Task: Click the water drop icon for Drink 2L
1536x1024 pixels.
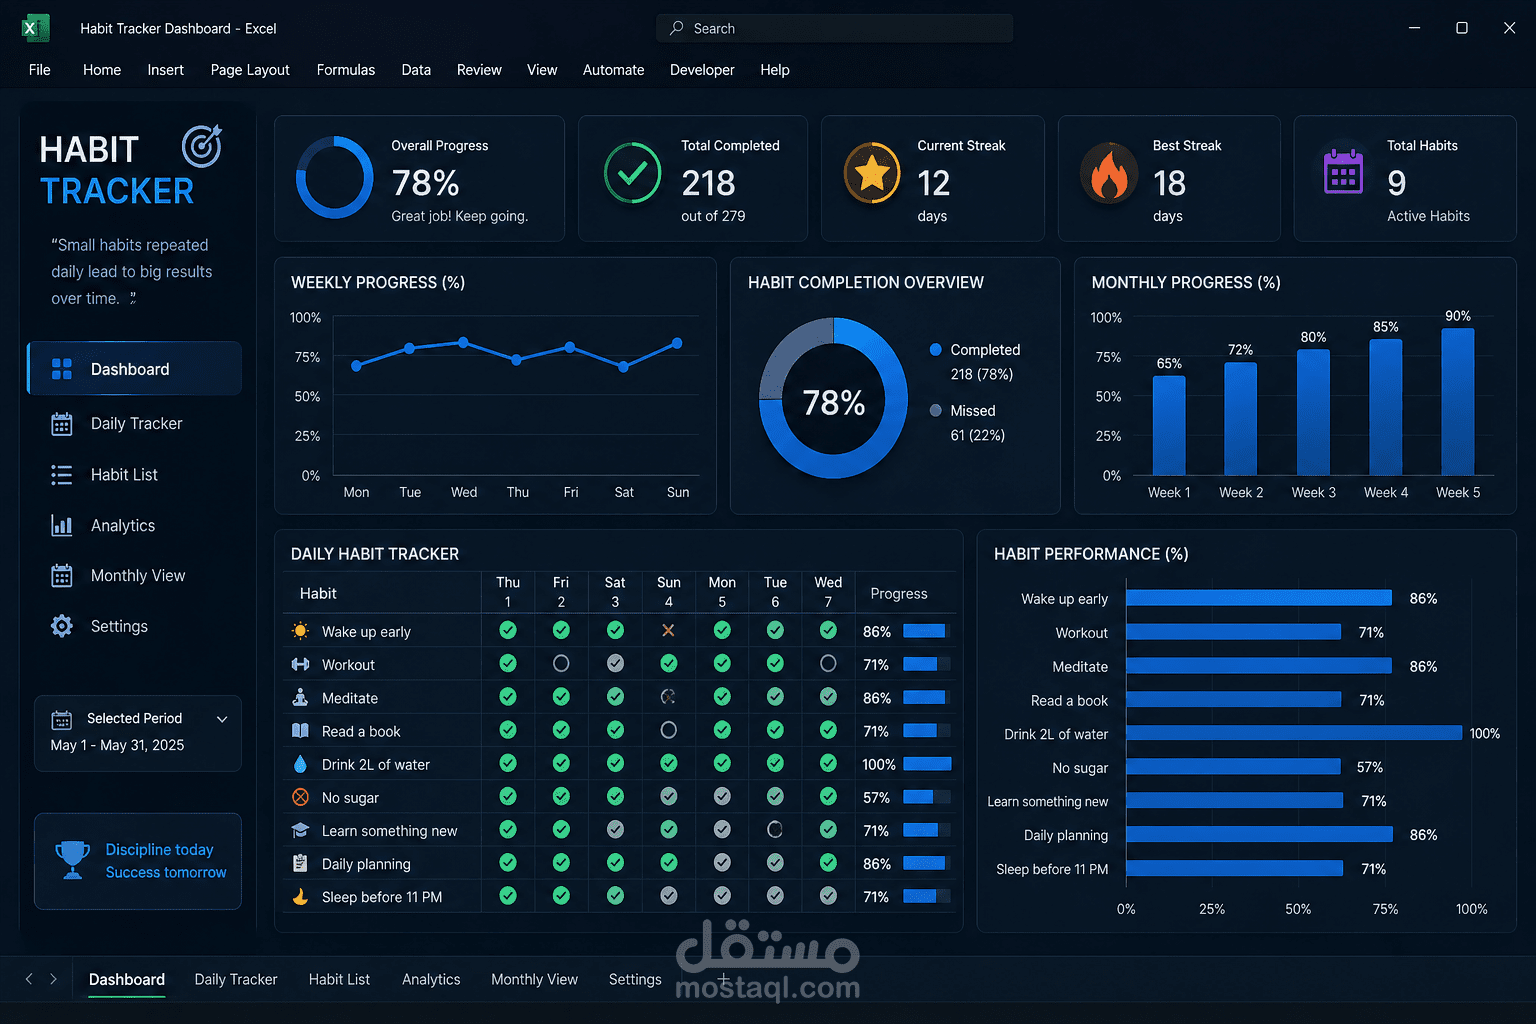Action: (300, 764)
